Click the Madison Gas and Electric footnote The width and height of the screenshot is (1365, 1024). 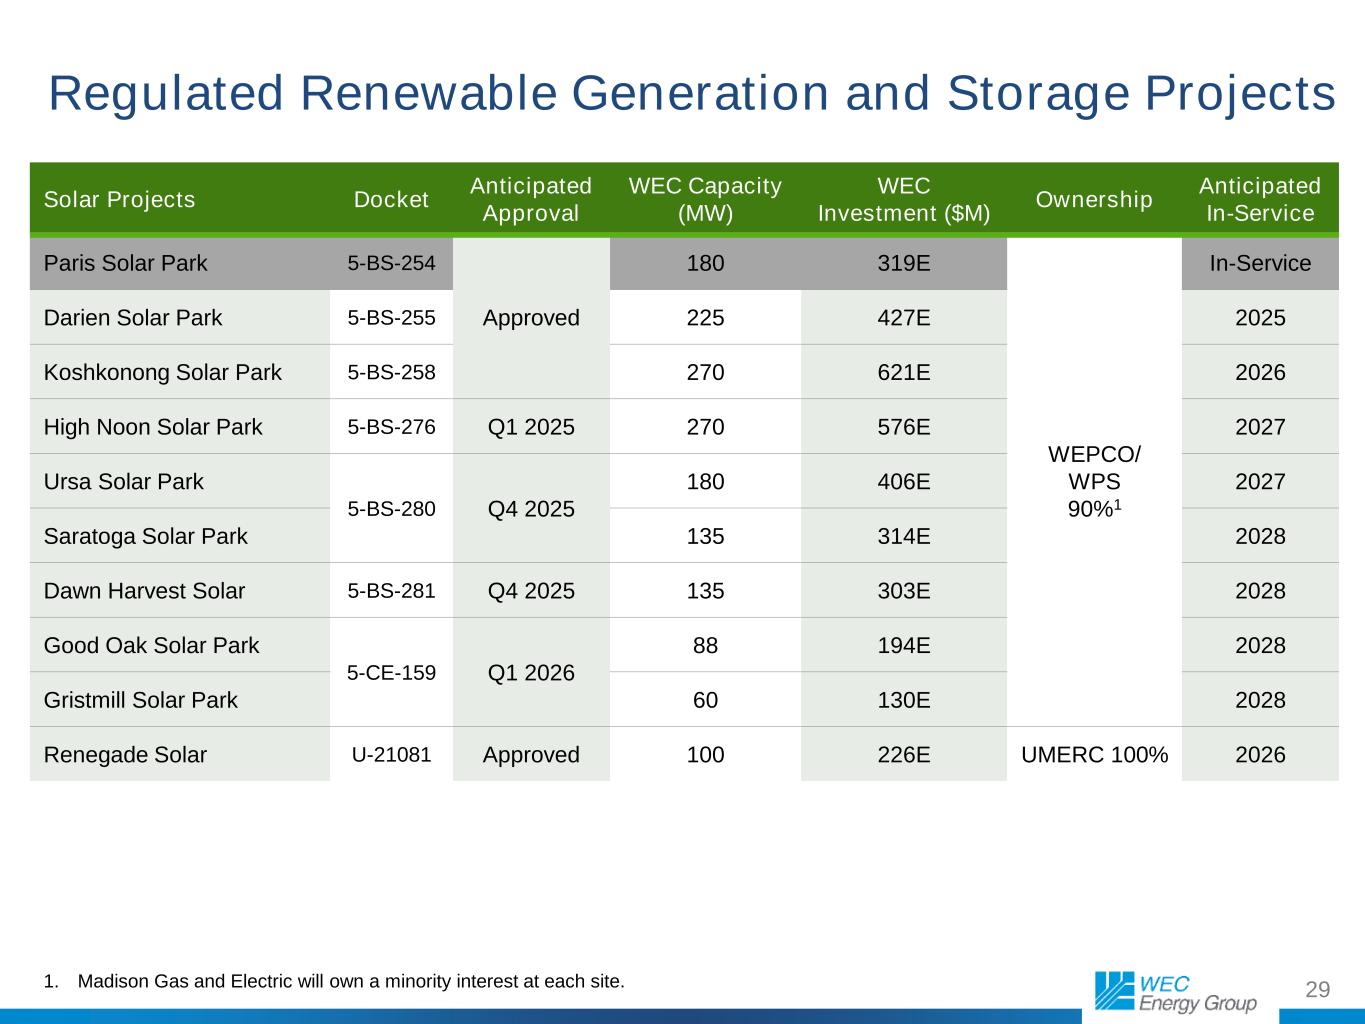point(334,981)
